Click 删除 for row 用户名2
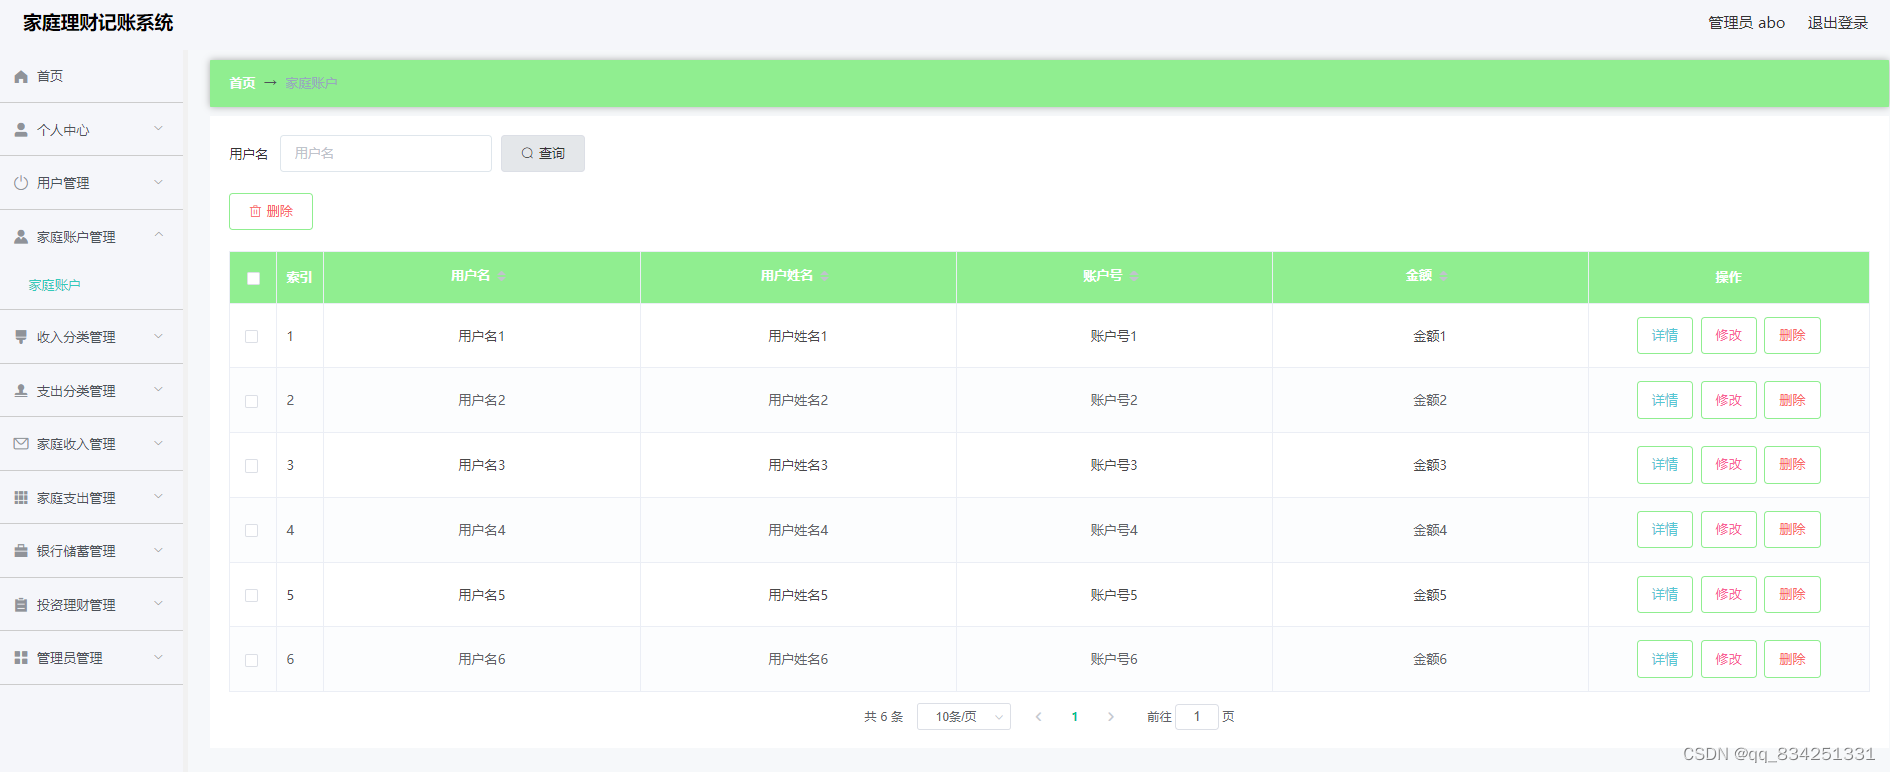This screenshot has height=772, width=1890. pos(1792,400)
